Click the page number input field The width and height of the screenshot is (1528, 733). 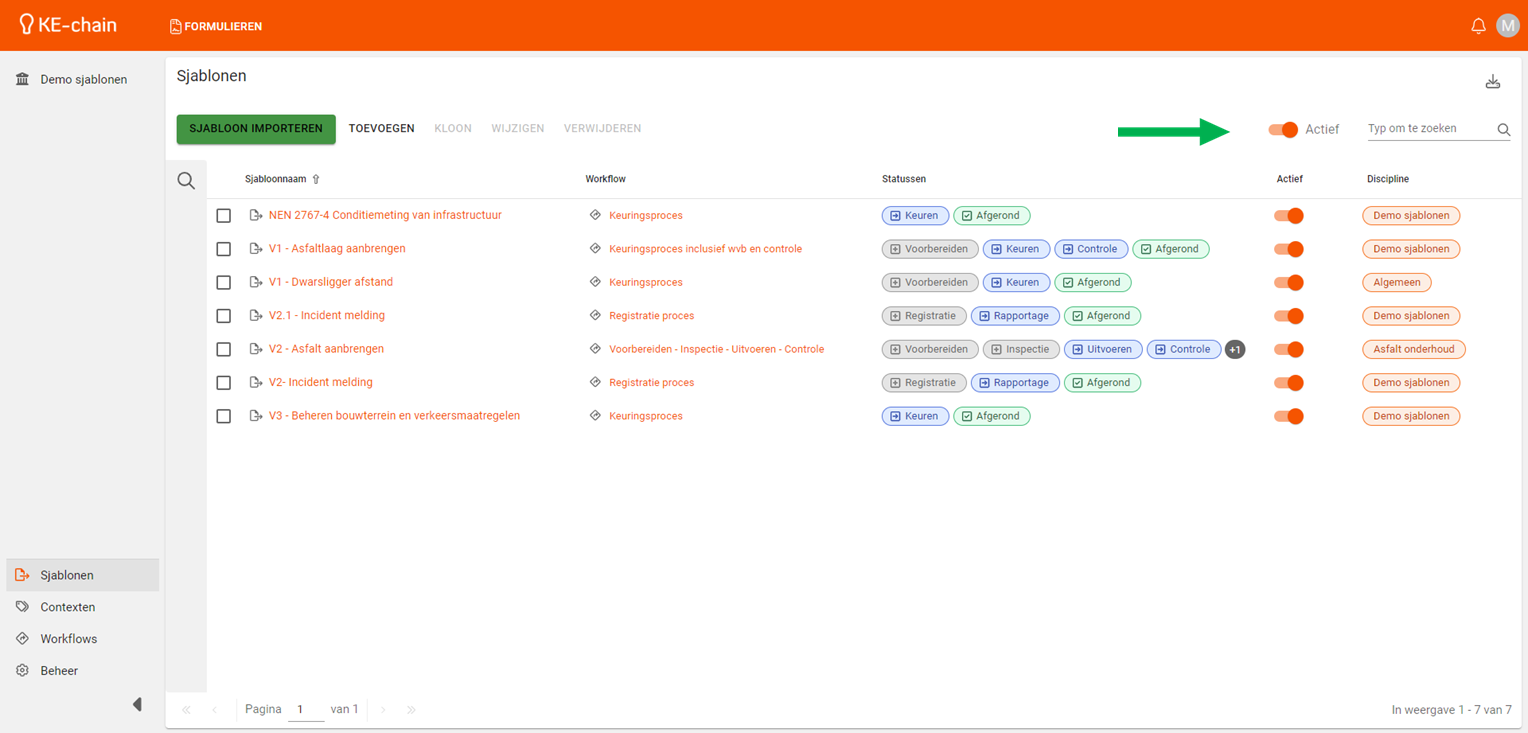pyautogui.click(x=305, y=709)
